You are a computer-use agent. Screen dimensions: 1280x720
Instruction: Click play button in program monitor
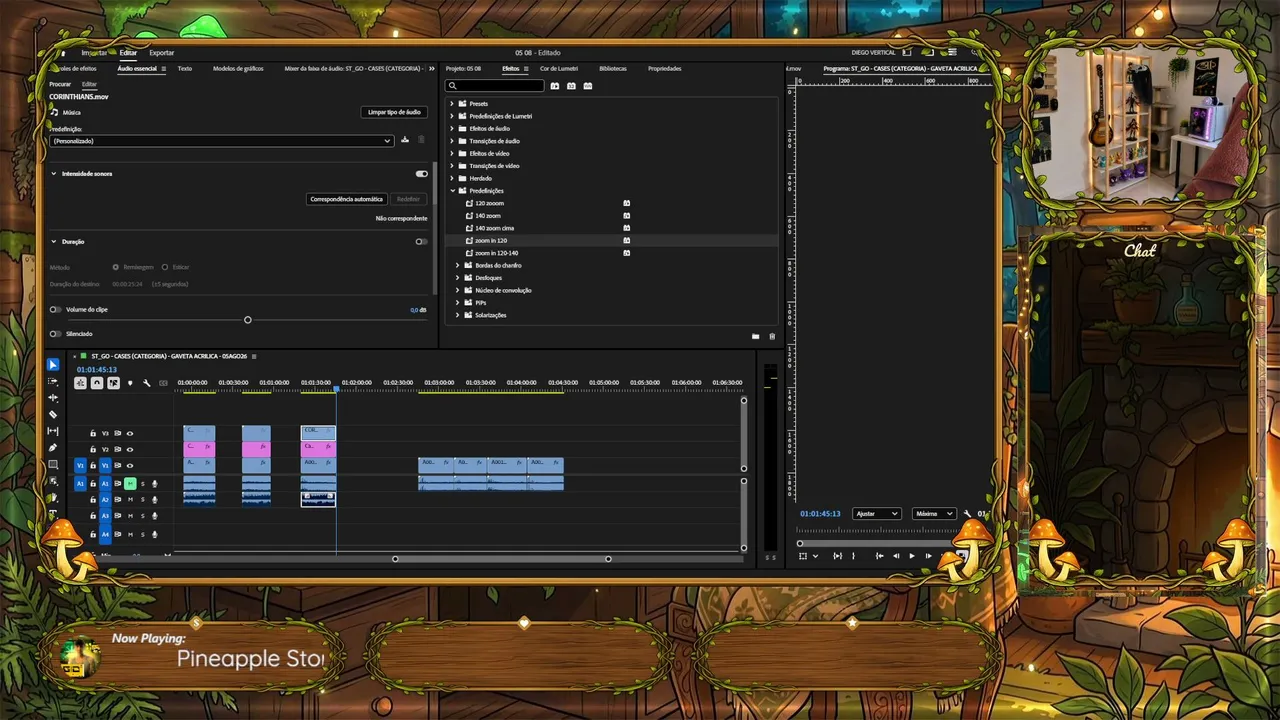(912, 556)
